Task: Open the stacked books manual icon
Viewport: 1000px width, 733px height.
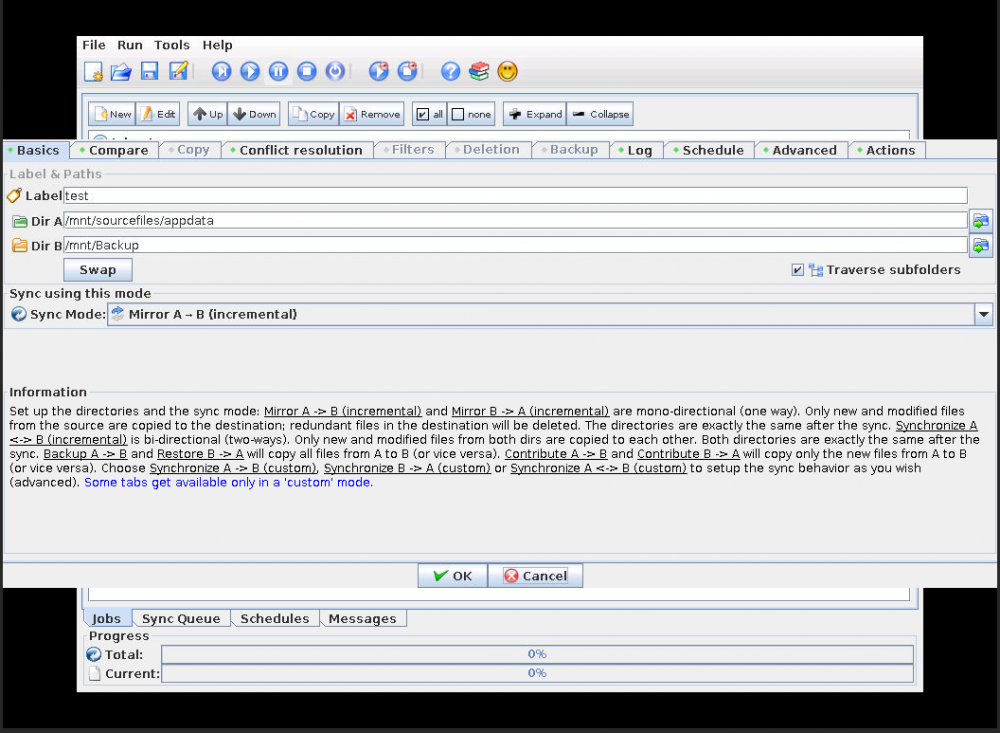Action: (479, 71)
